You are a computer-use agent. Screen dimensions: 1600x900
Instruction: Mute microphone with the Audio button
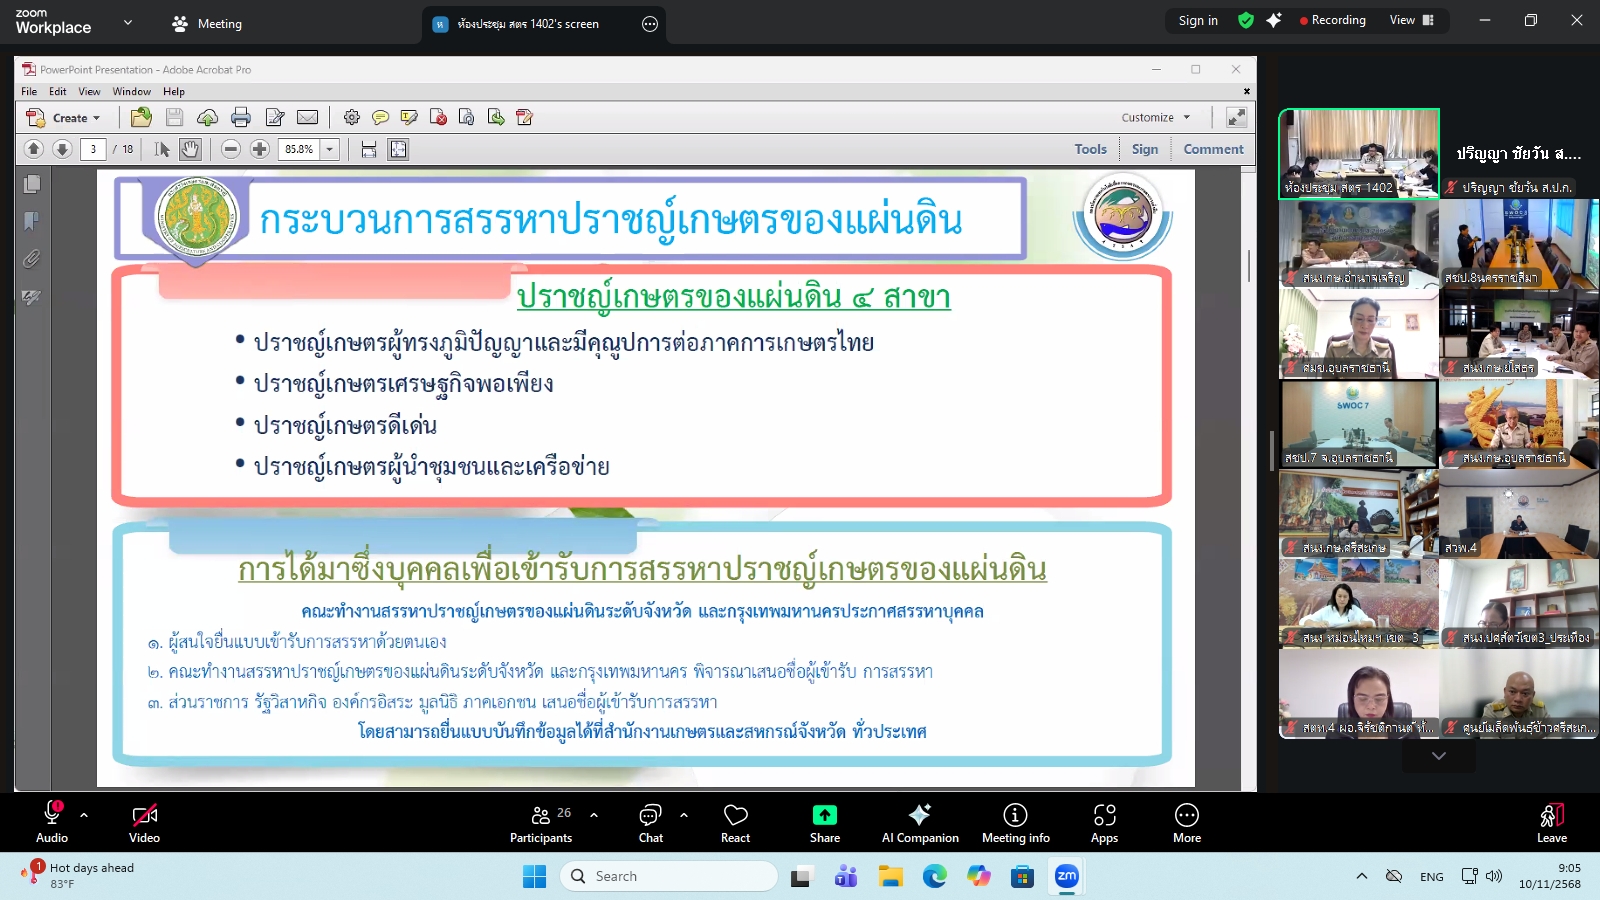(51, 822)
